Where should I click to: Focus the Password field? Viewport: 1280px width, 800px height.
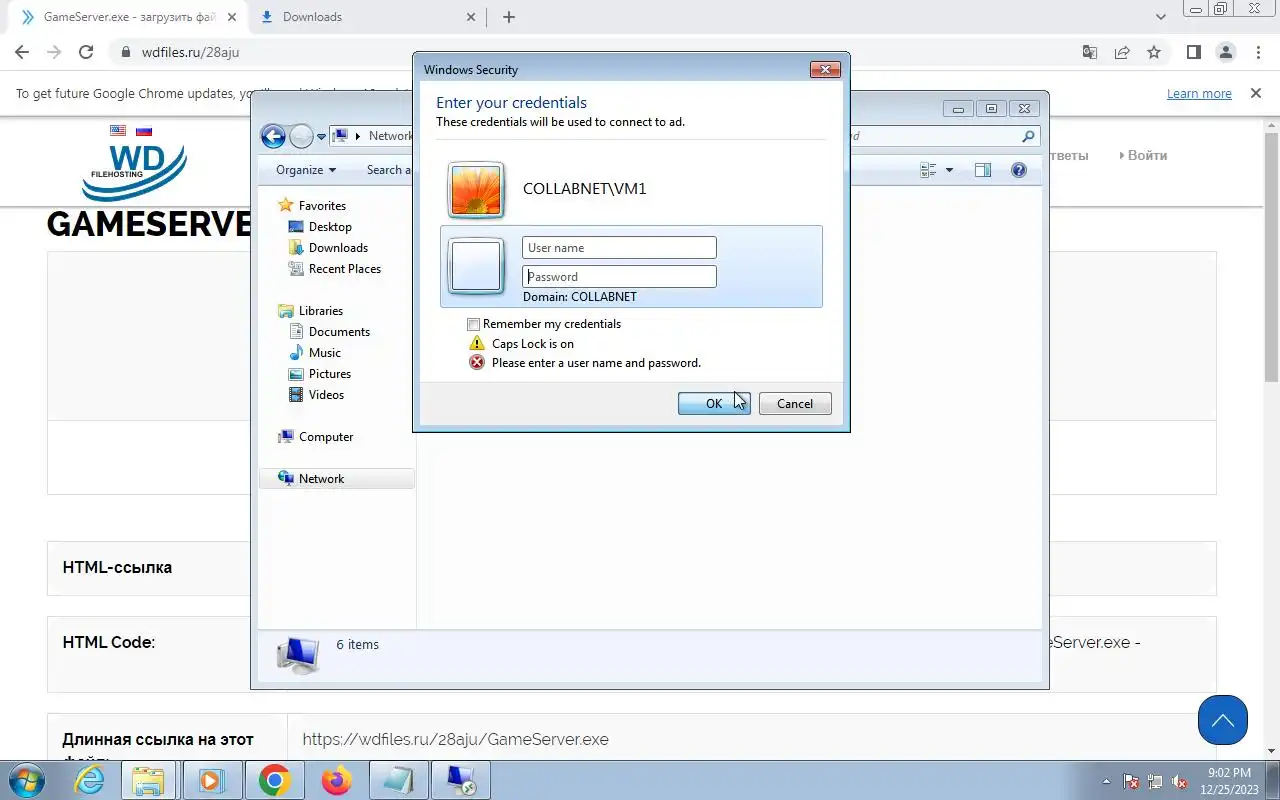click(x=619, y=276)
